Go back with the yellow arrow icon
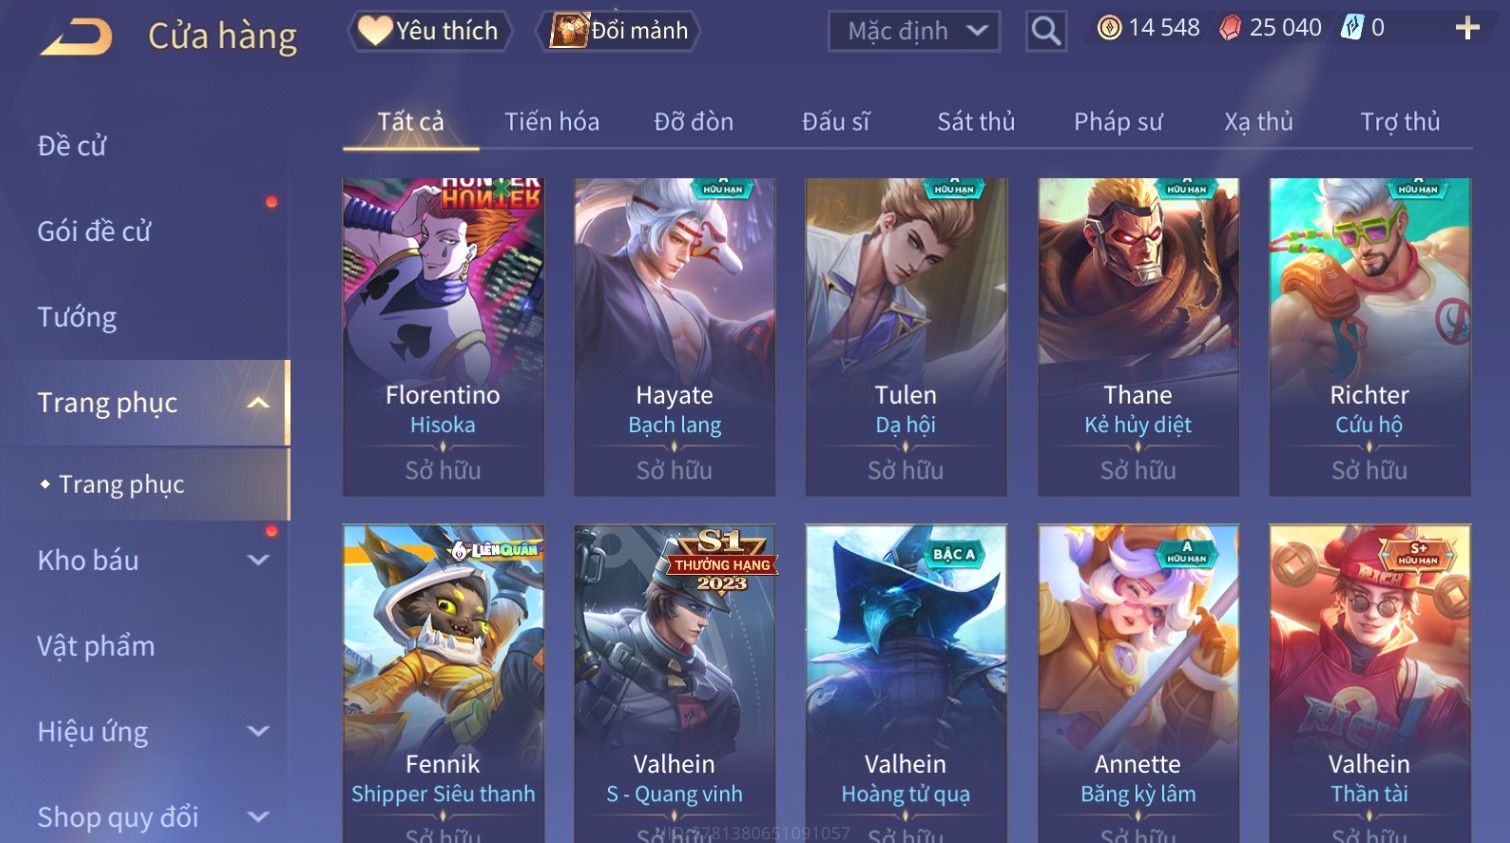The height and width of the screenshot is (843, 1510). pos(77,38)
